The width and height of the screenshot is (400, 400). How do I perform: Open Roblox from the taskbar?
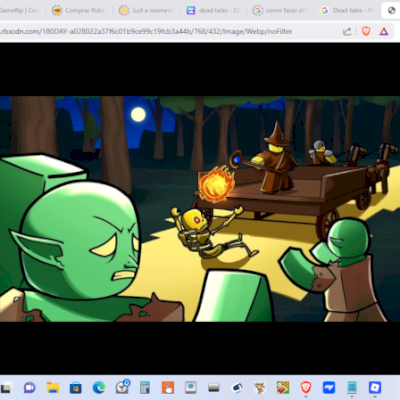(375, 387)
